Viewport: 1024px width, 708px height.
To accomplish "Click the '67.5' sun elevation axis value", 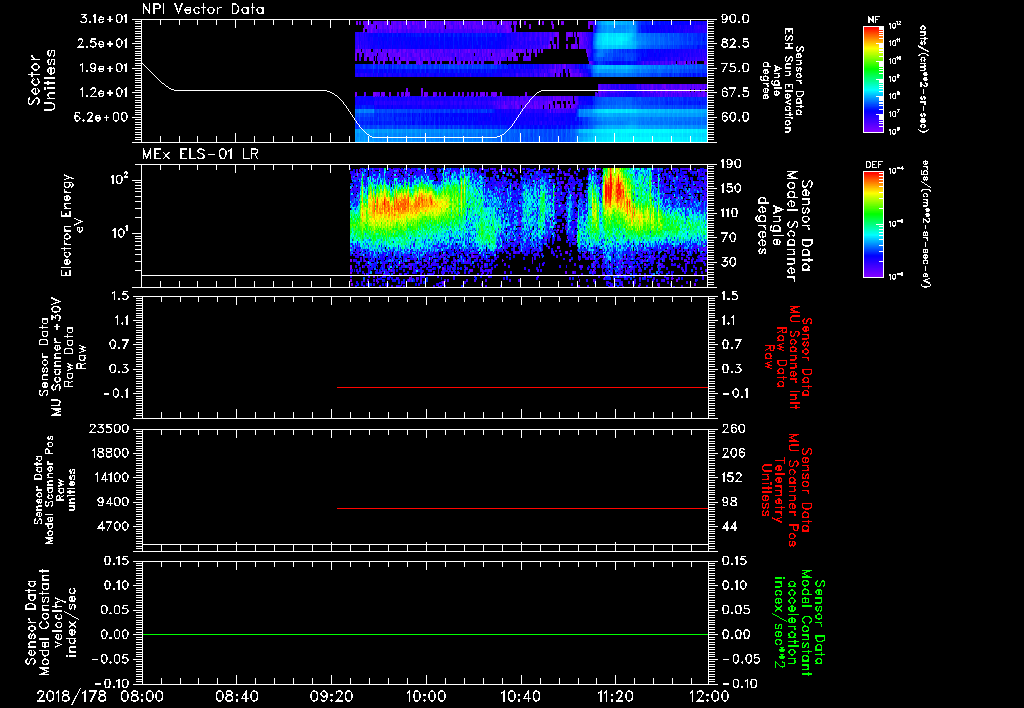I will [735, 92].
